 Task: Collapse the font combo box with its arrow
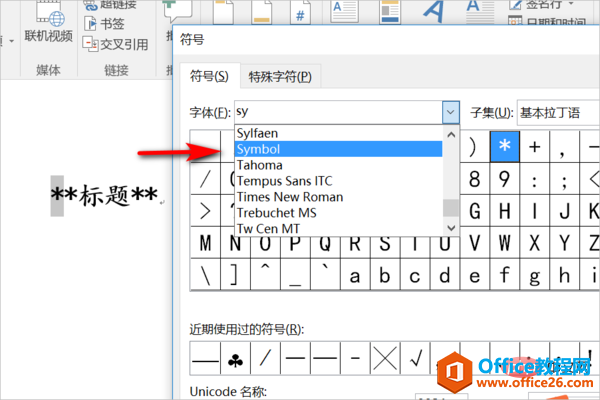[450, 112]
